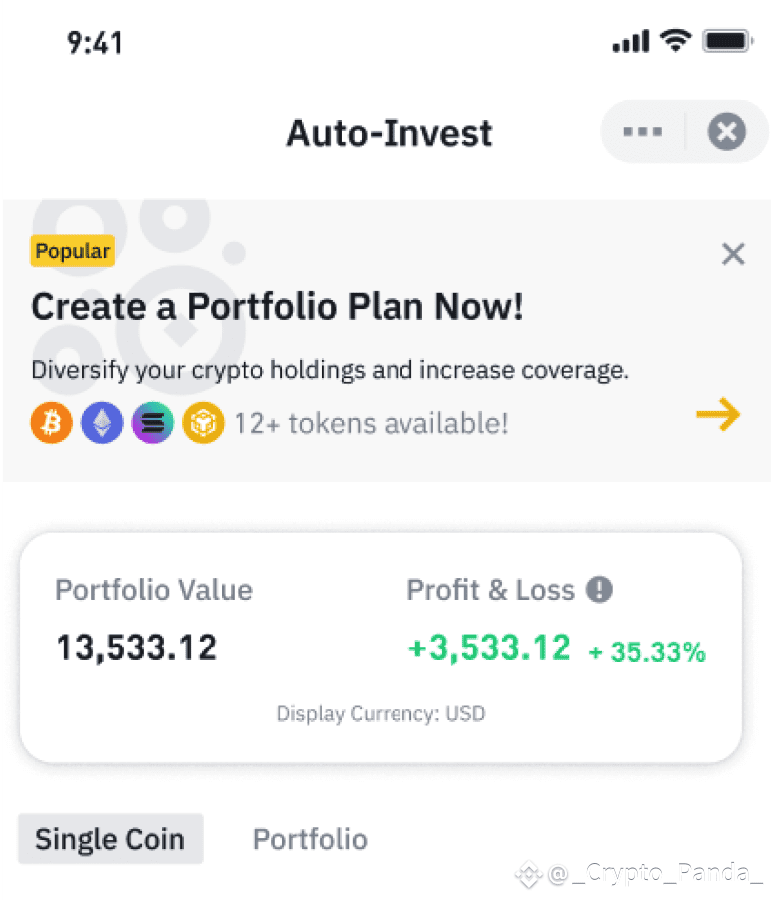Change the Display Currency: USD setting

381,713
